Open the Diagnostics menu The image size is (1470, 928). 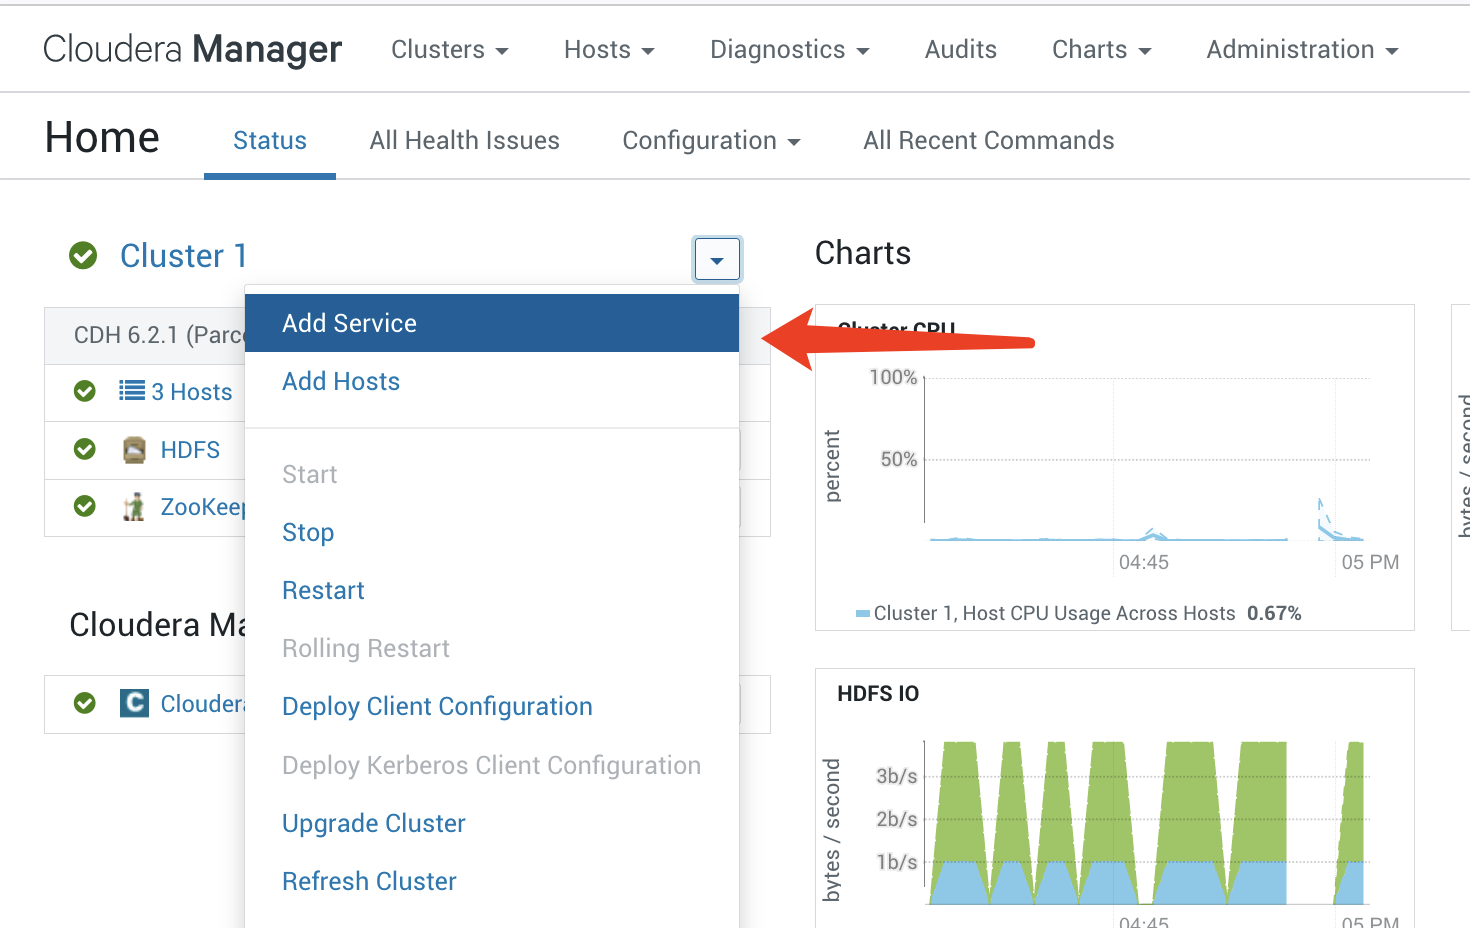click(x=790, y=50)
